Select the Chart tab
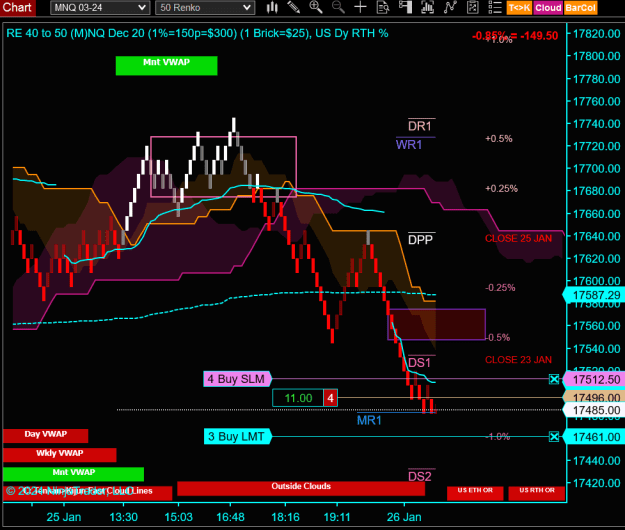Image resolution: width=625 pixels, height=530 pixels. 17,8
